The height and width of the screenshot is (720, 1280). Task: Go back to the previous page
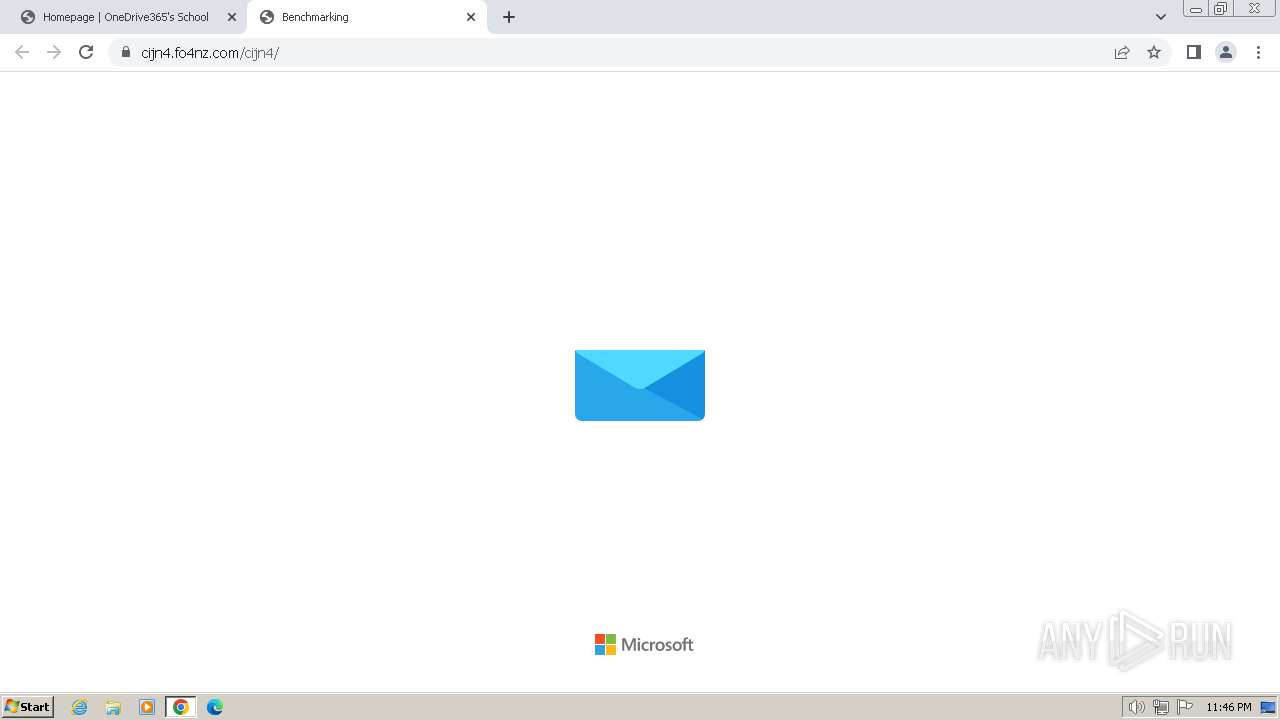[22, 52]
